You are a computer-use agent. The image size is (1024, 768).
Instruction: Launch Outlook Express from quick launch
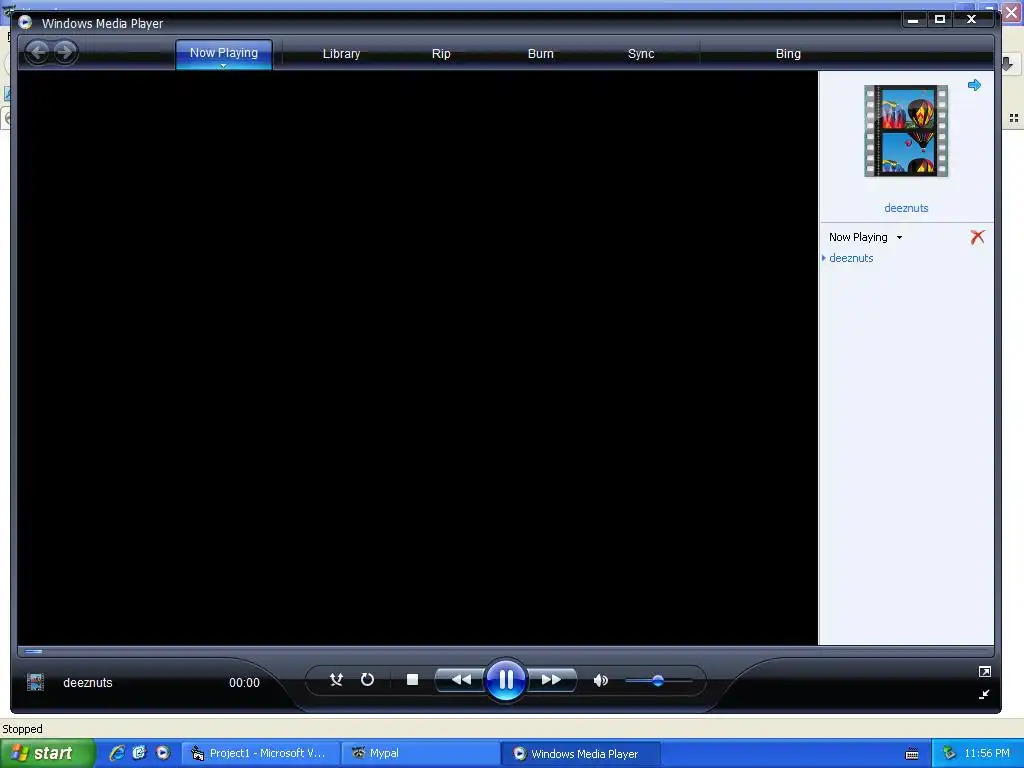click(139, 753)
